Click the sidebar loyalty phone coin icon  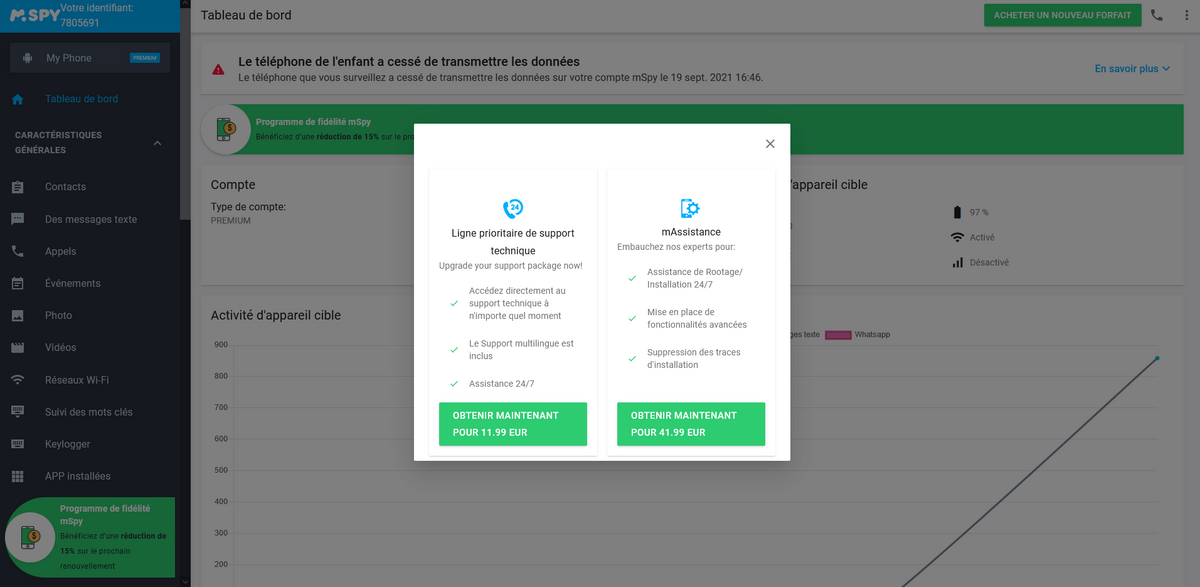(x=31, y=539)
